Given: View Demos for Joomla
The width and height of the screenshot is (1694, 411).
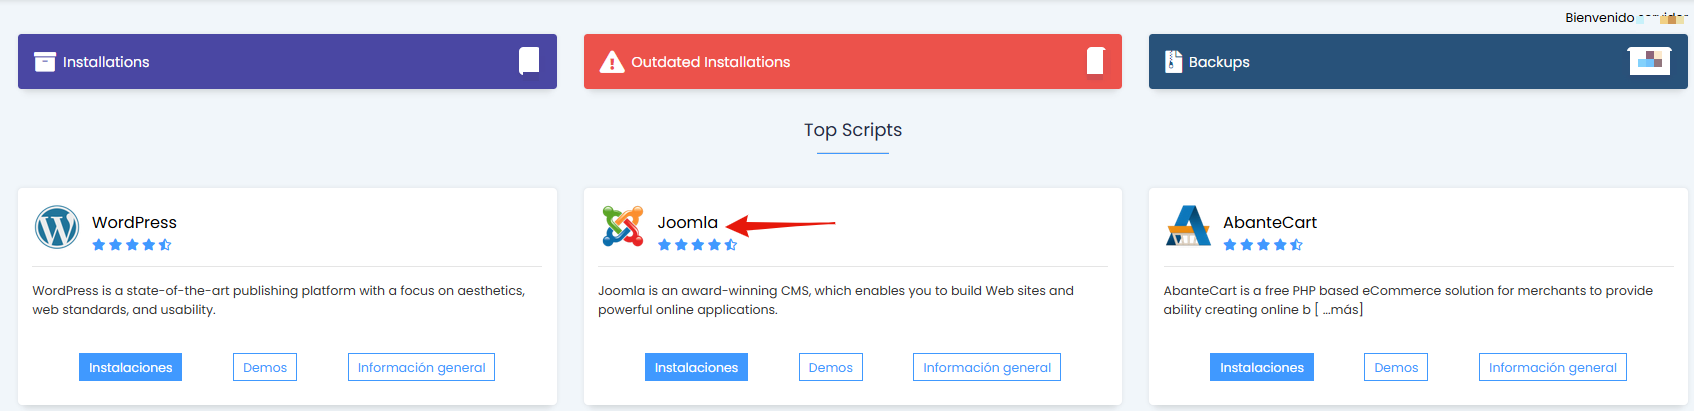Looking at the screenshot, I should [831, 367].
